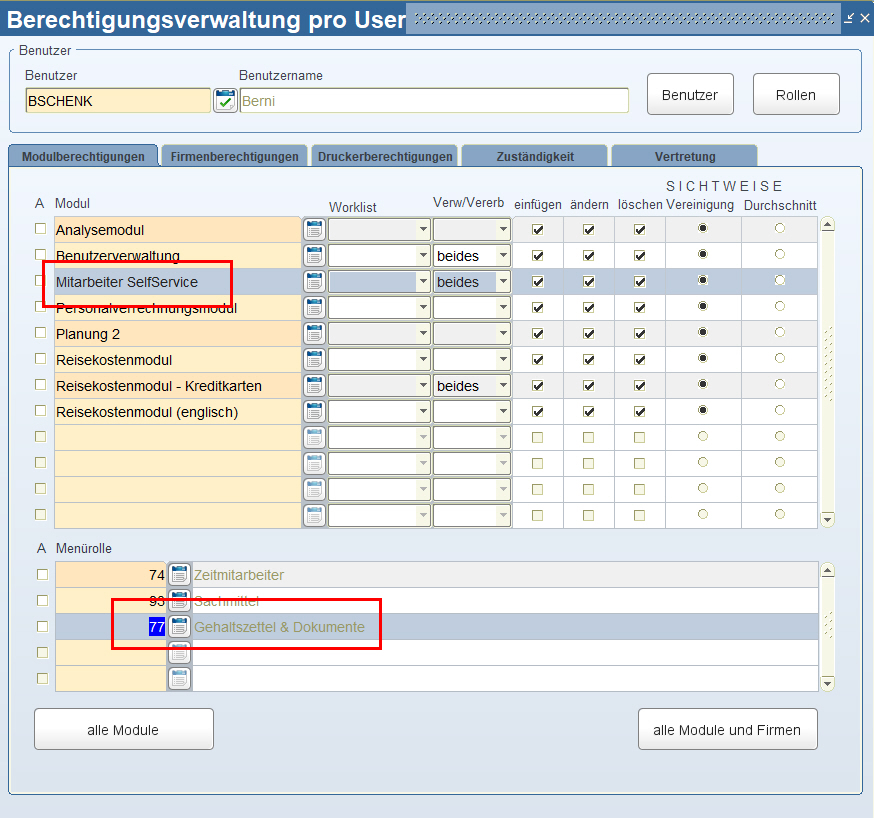Open Worklist dropdown for Personalverrechnungsmodul
Image resolution: width=874 pixels, height=818 pixels.
click(423, 308)
